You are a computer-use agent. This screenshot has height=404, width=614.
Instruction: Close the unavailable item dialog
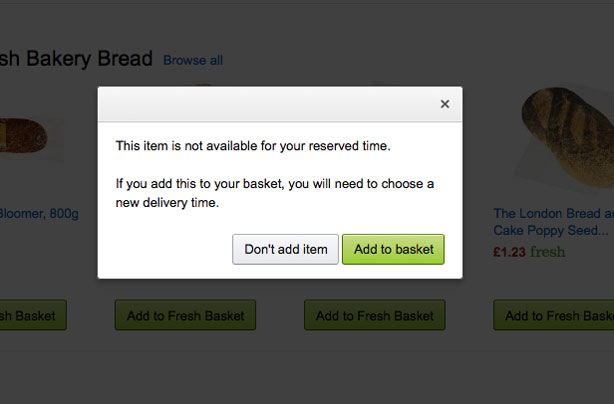[445, 104]
